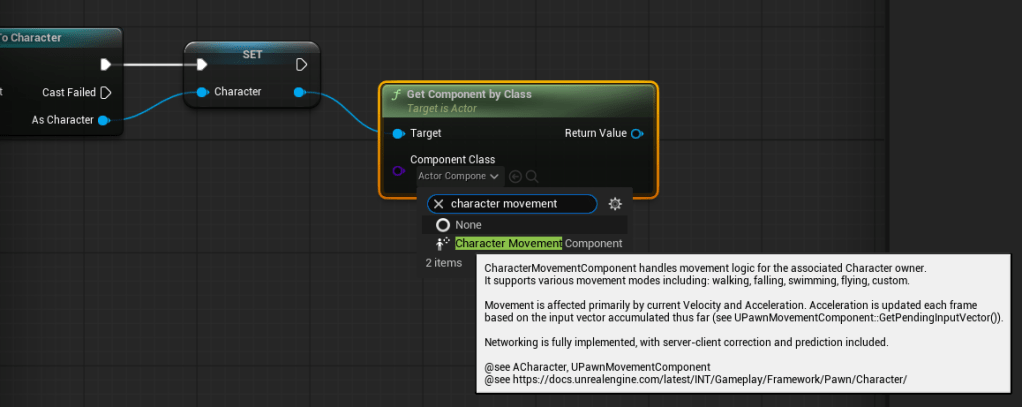The height and width of the screenshot is (407, 1022).
Task: Select the SET node by its title
Action: click(x=252, y=53)
